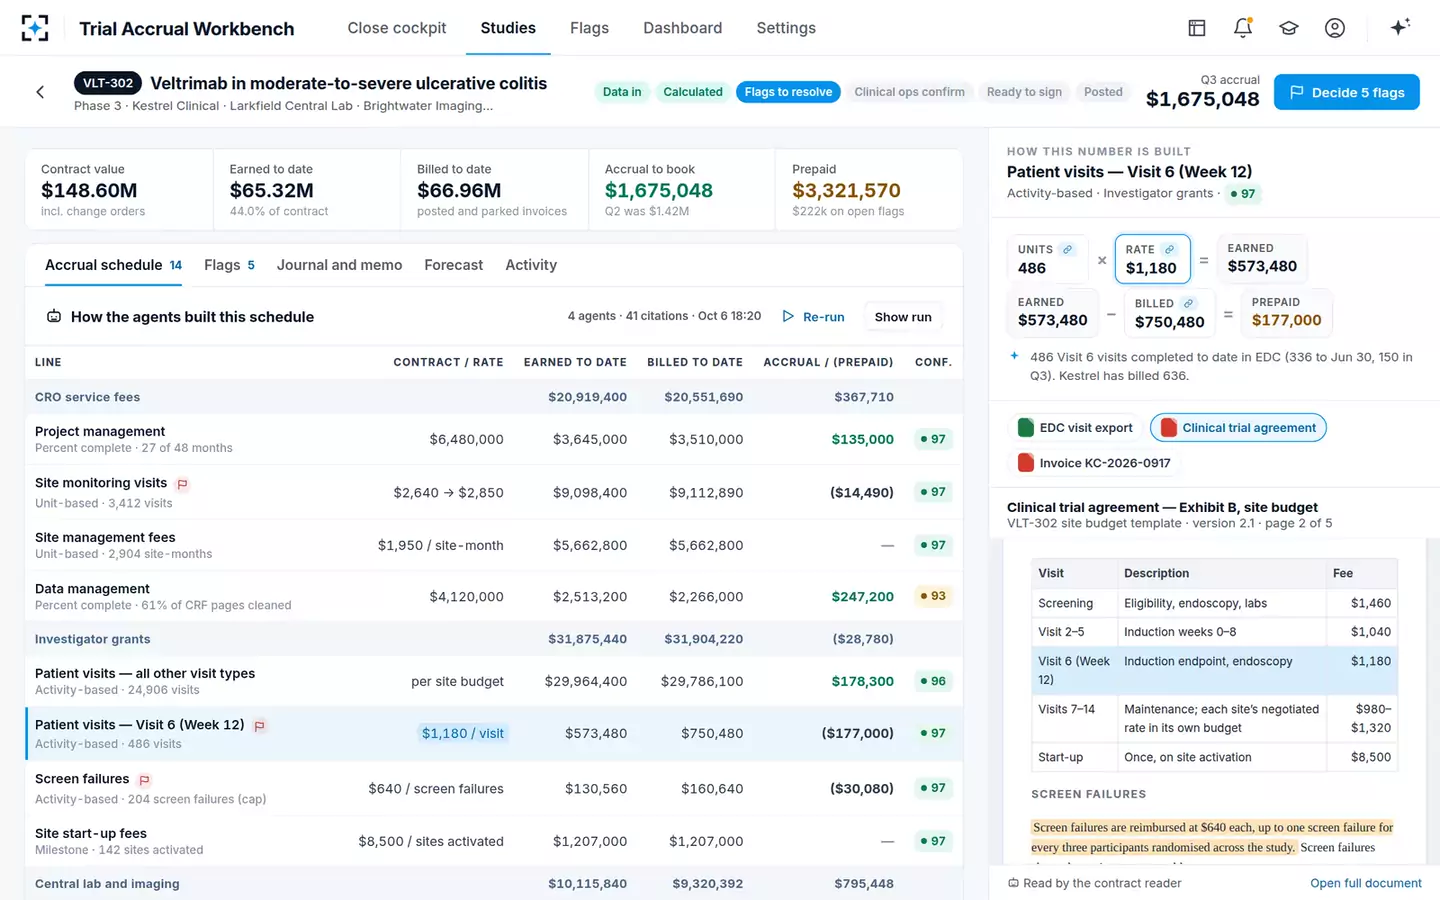Select the Calculated stage pill
The height and width of the screenshot is (900, 1440).
[693, 92]
